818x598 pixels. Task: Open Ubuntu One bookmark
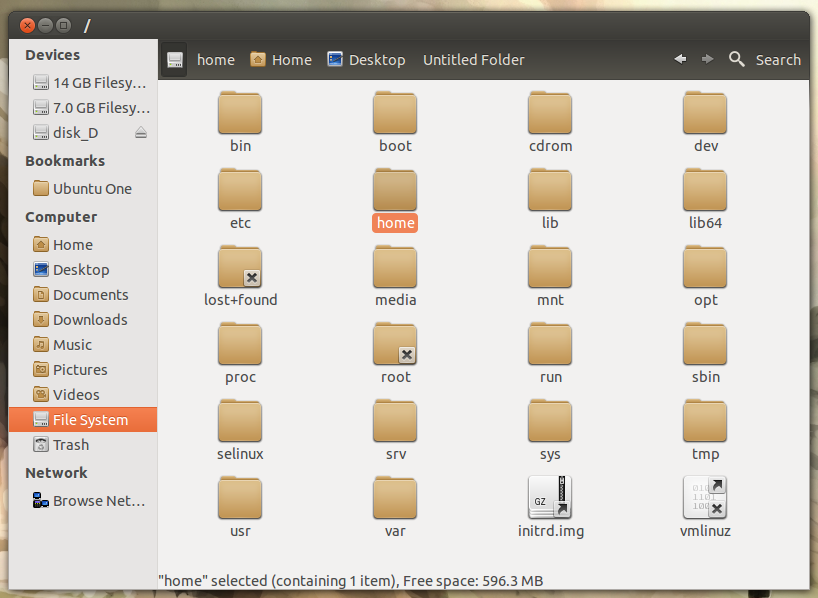pyautogui.click(x=92, y=189)
